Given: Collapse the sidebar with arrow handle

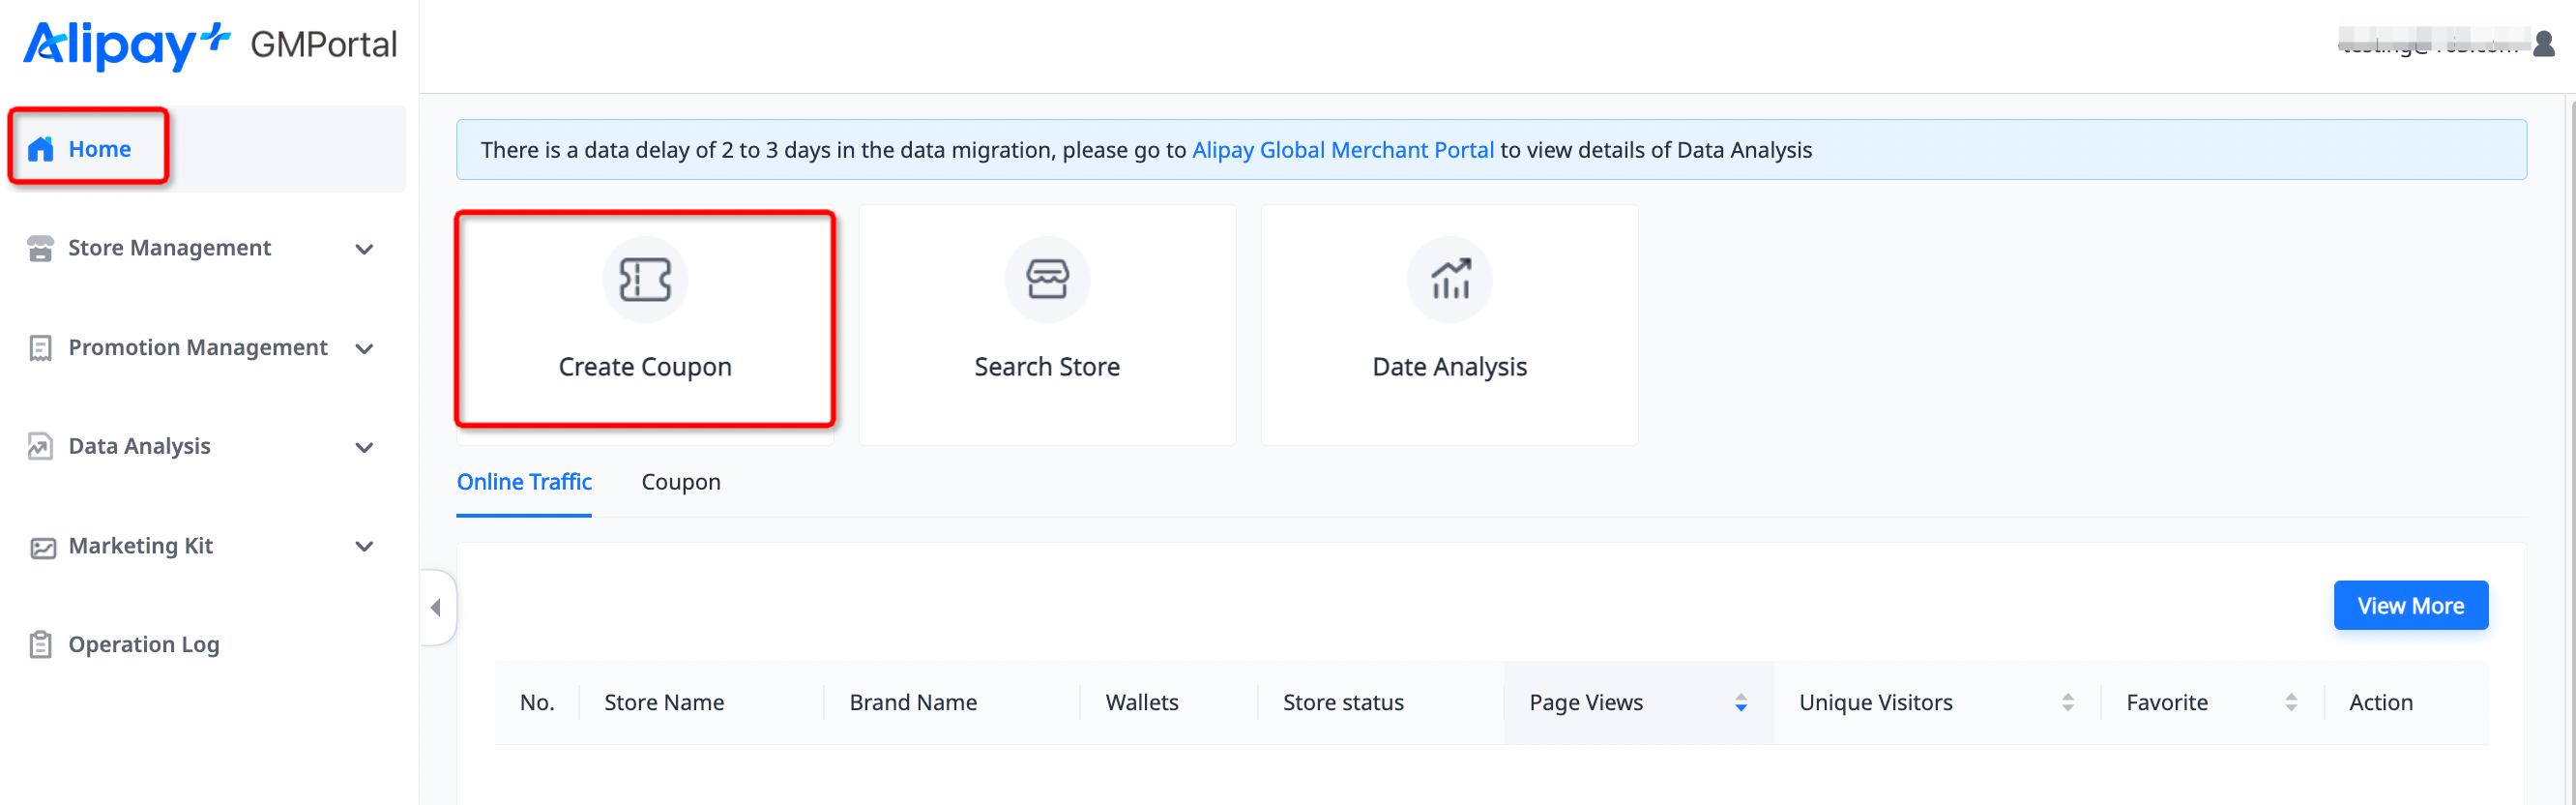Looking at the screenshot, I should pyautogui.click(x=436, y=607).
